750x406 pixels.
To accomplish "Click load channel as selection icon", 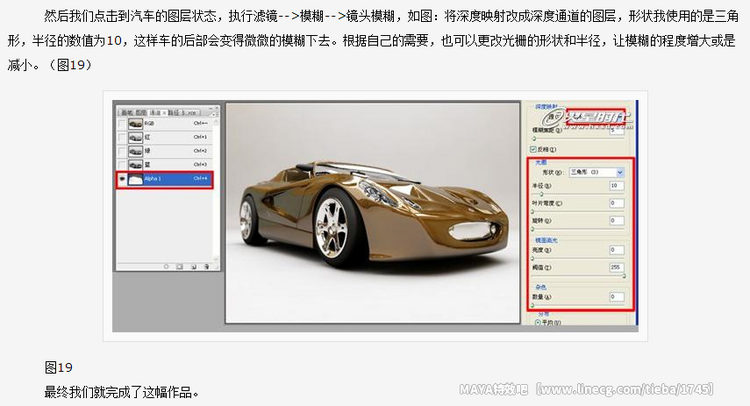I will point(166,266).
